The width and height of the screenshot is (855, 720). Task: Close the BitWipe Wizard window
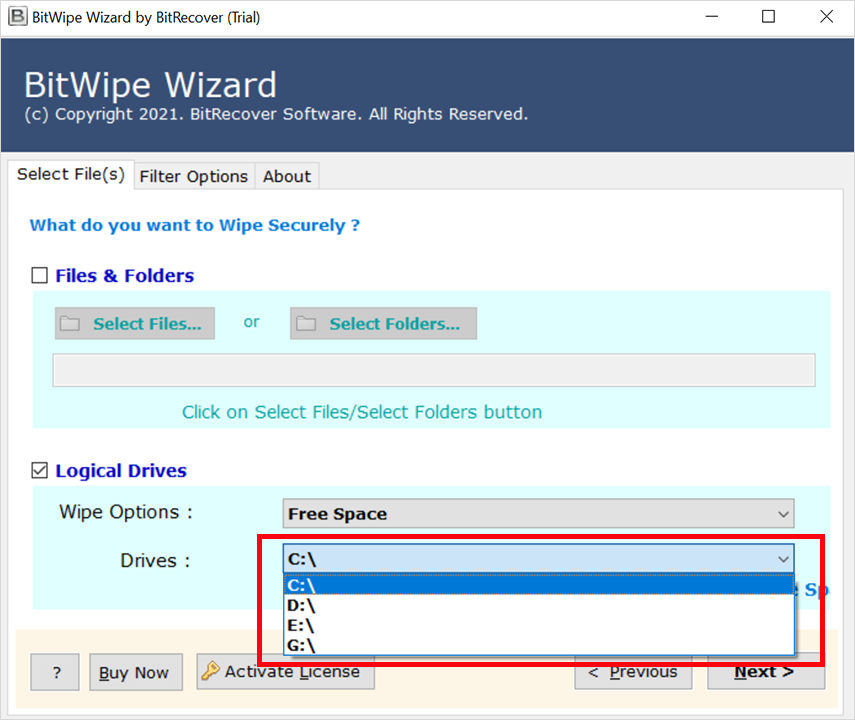pos(826,16)
